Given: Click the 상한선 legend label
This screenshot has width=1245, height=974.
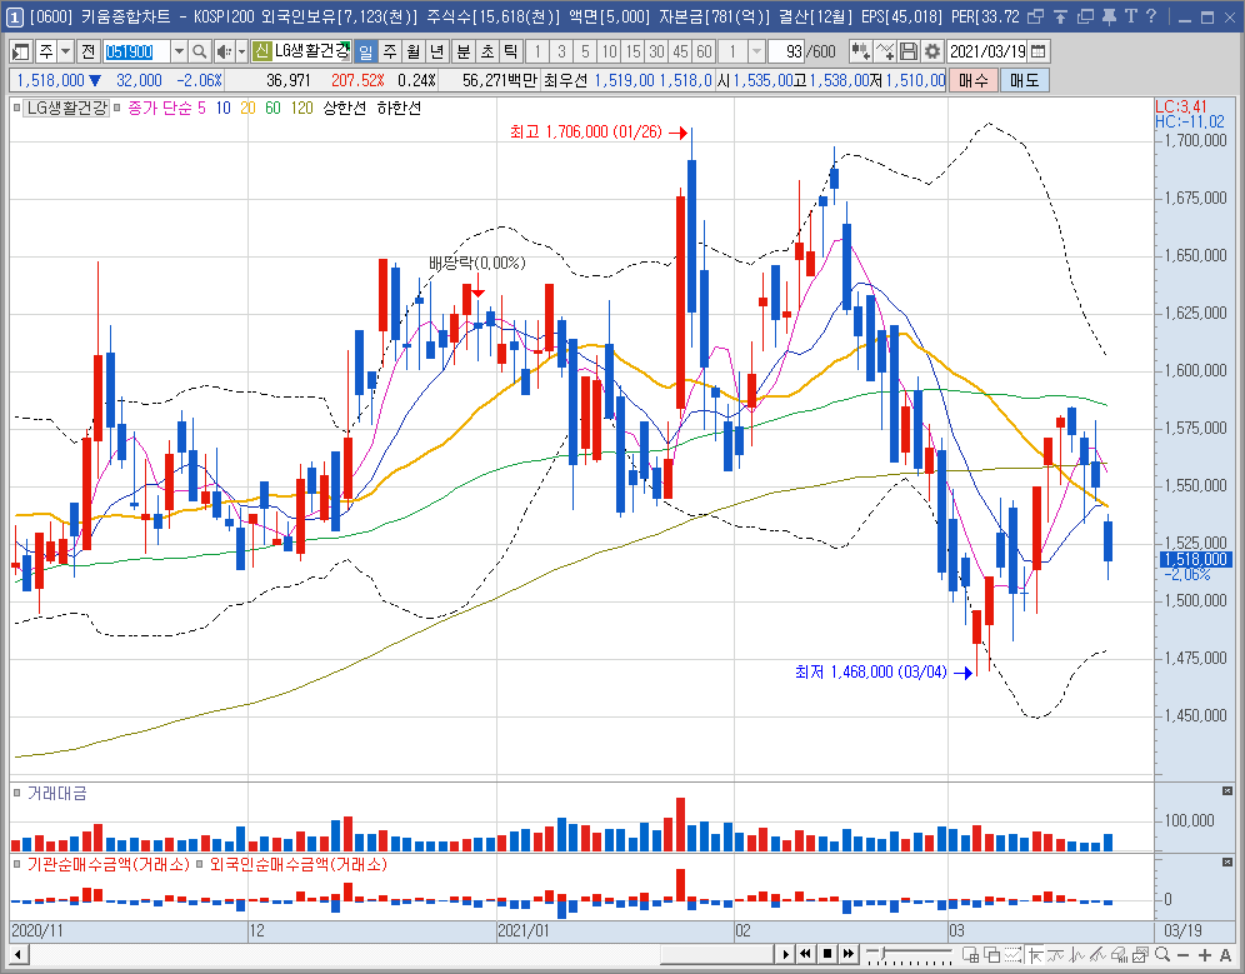Looking at the screenshot, I should [x=345, y=108].
